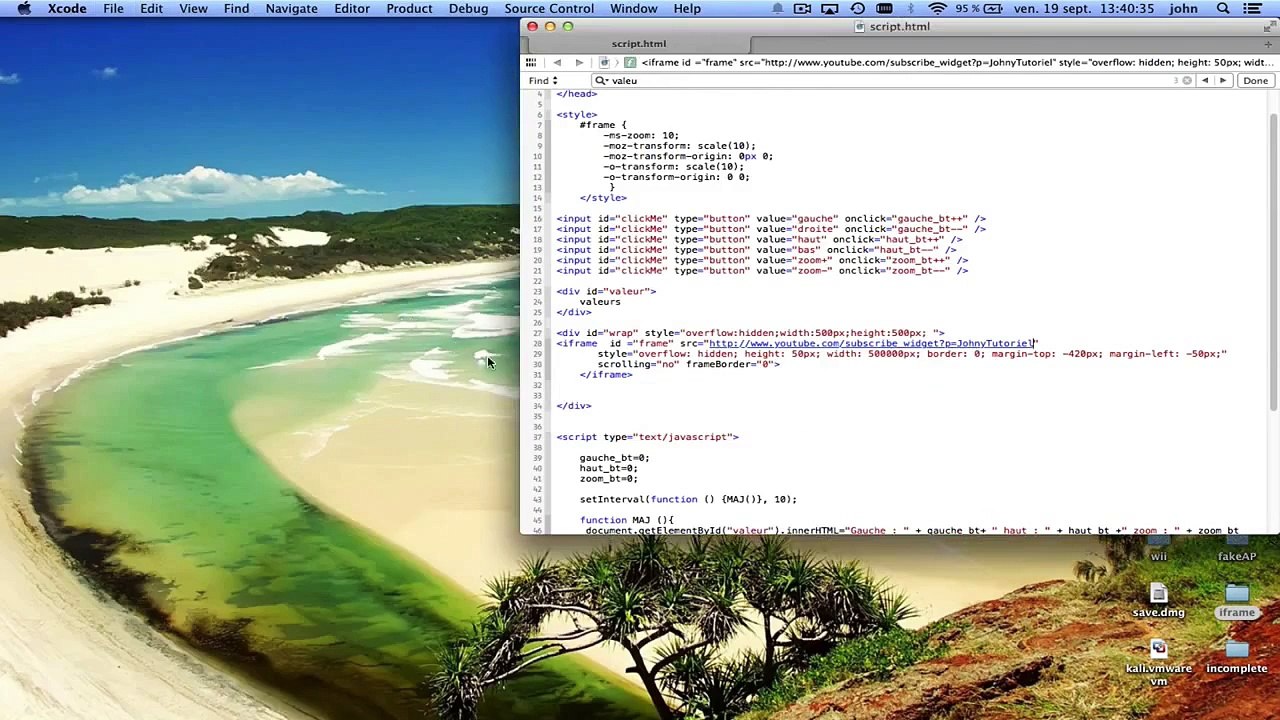1280x720 pixels.
Task: Go forward with jump bar arrow
Action: (x=579, y=62)
